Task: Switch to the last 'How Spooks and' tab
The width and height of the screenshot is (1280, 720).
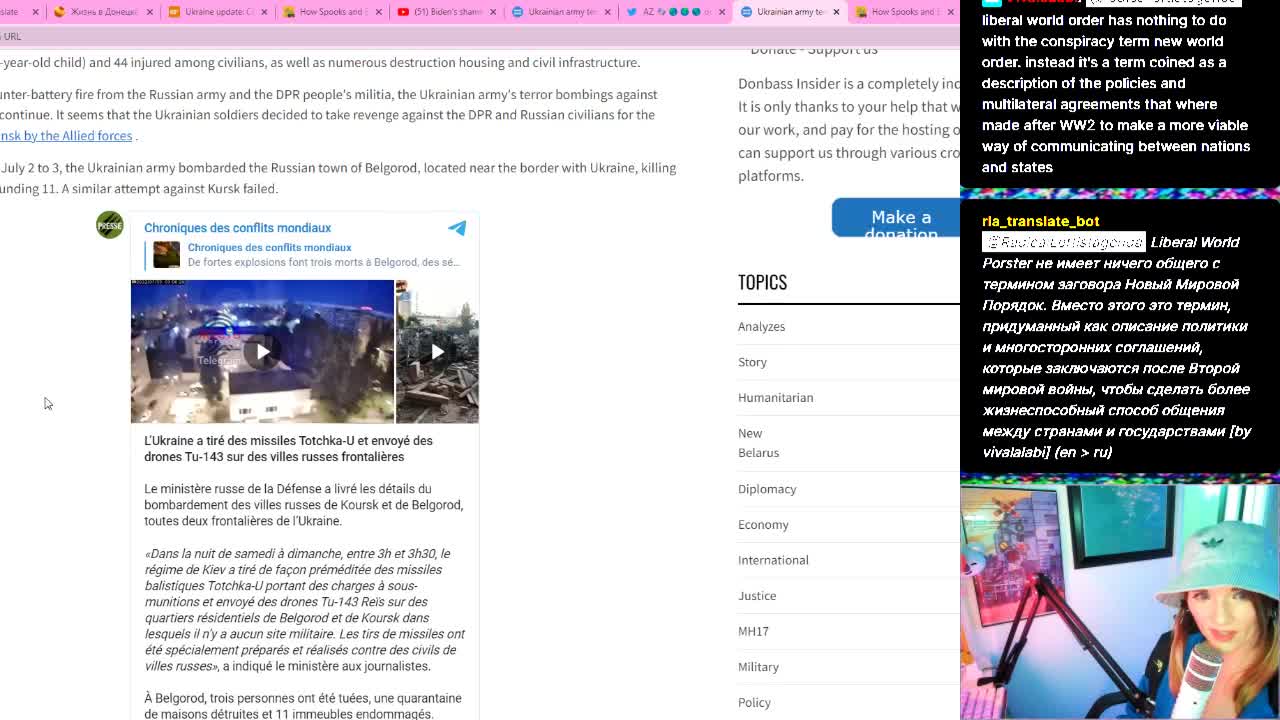Action: coord(905,12)
